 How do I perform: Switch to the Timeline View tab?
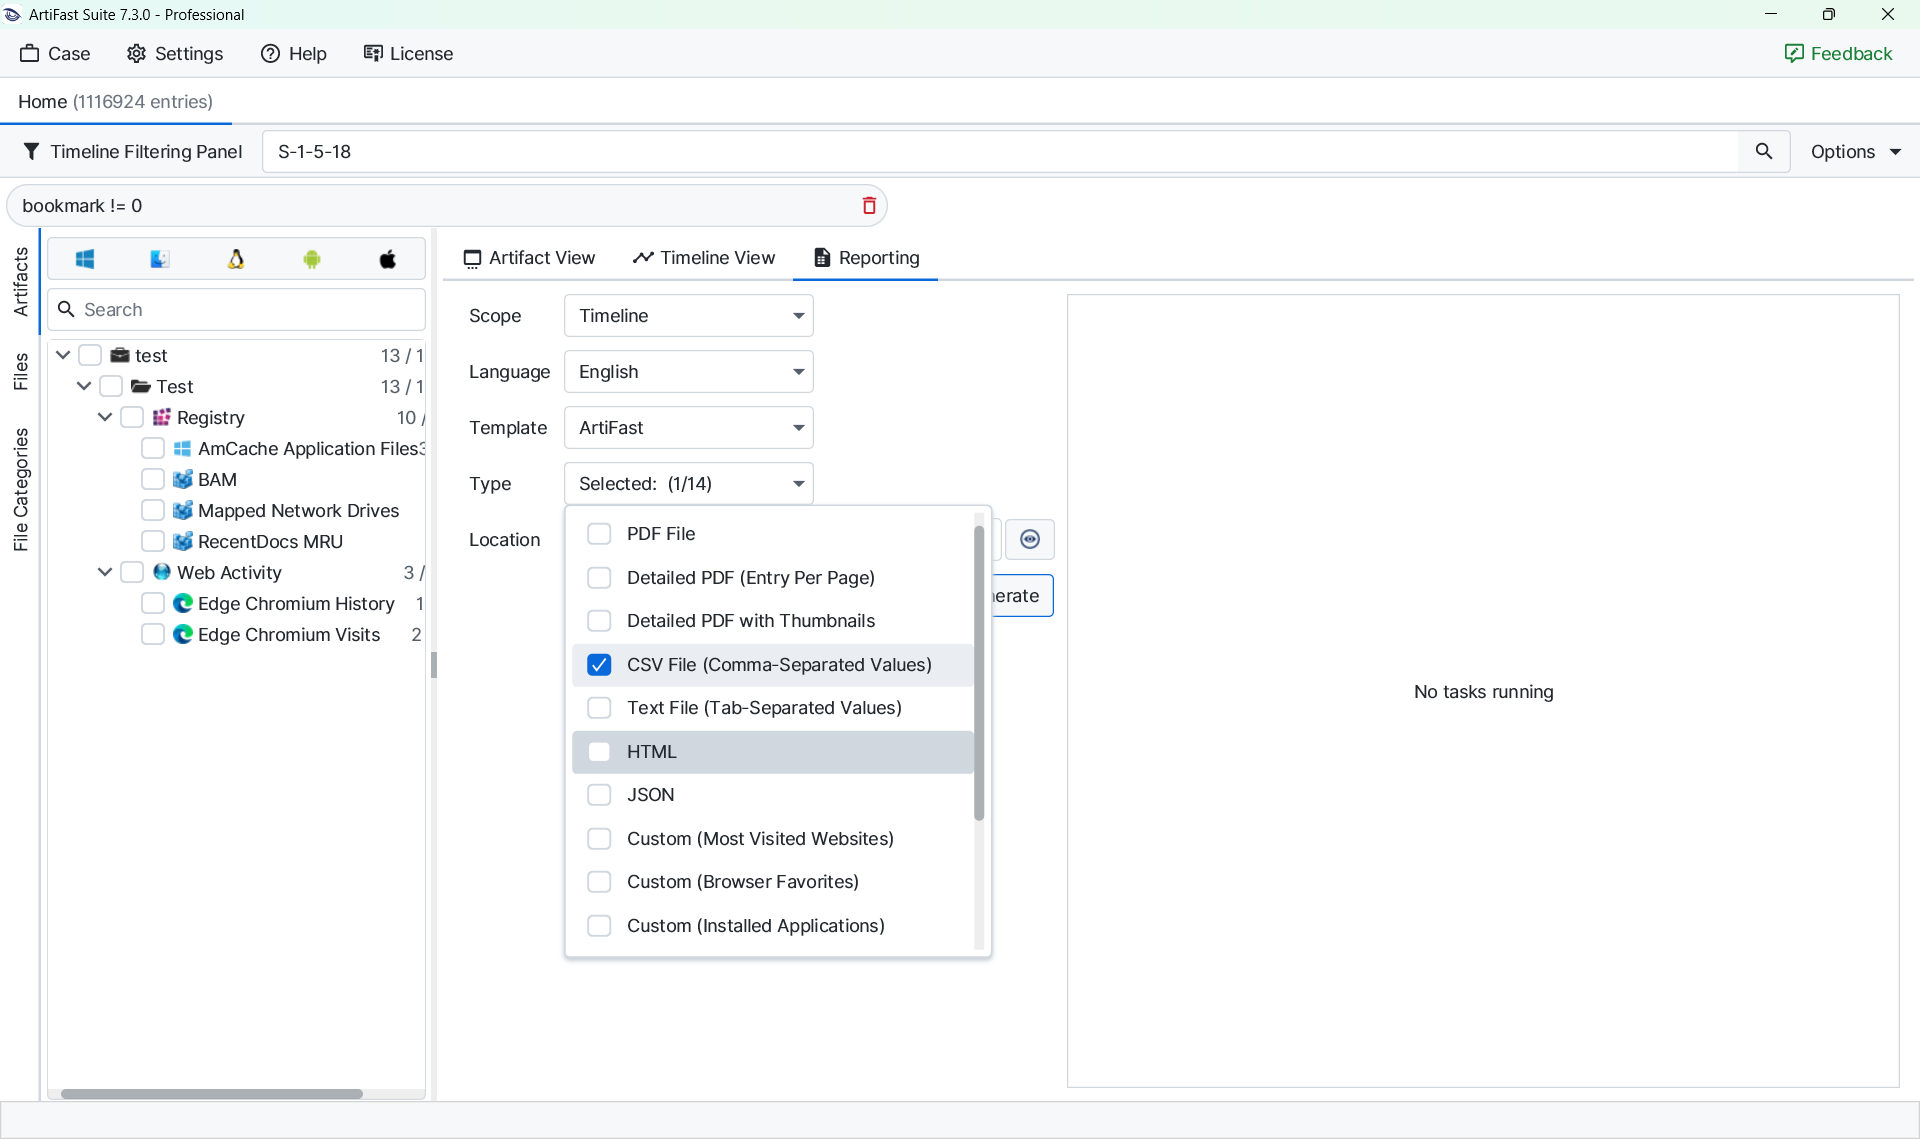704,258
